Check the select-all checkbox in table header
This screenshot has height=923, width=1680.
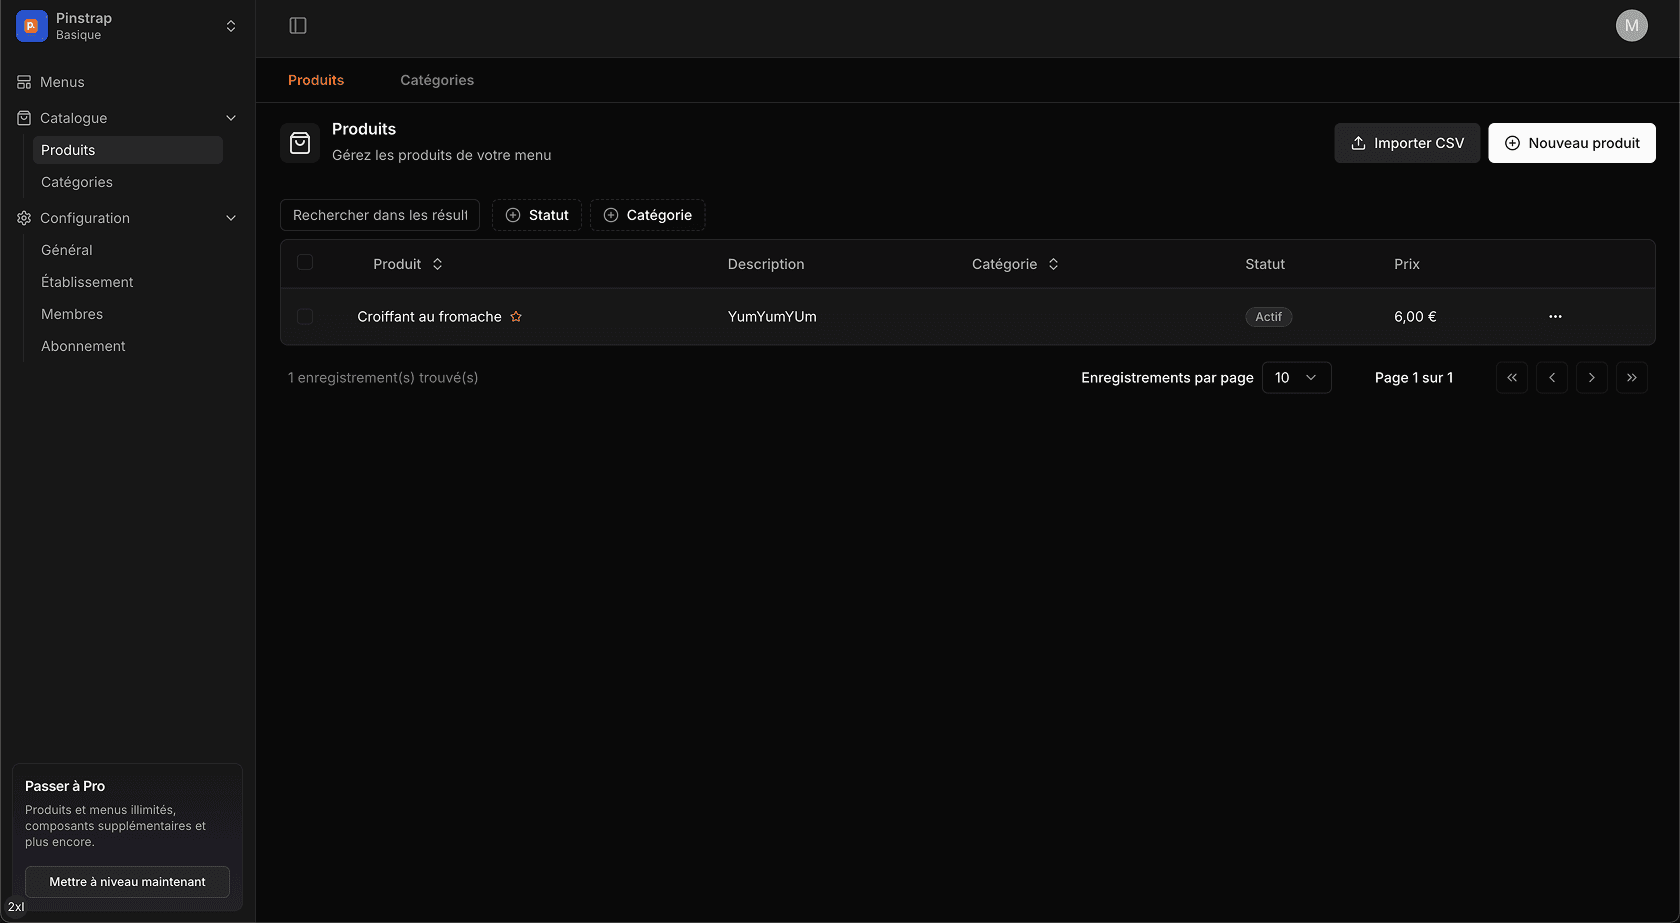305,263
